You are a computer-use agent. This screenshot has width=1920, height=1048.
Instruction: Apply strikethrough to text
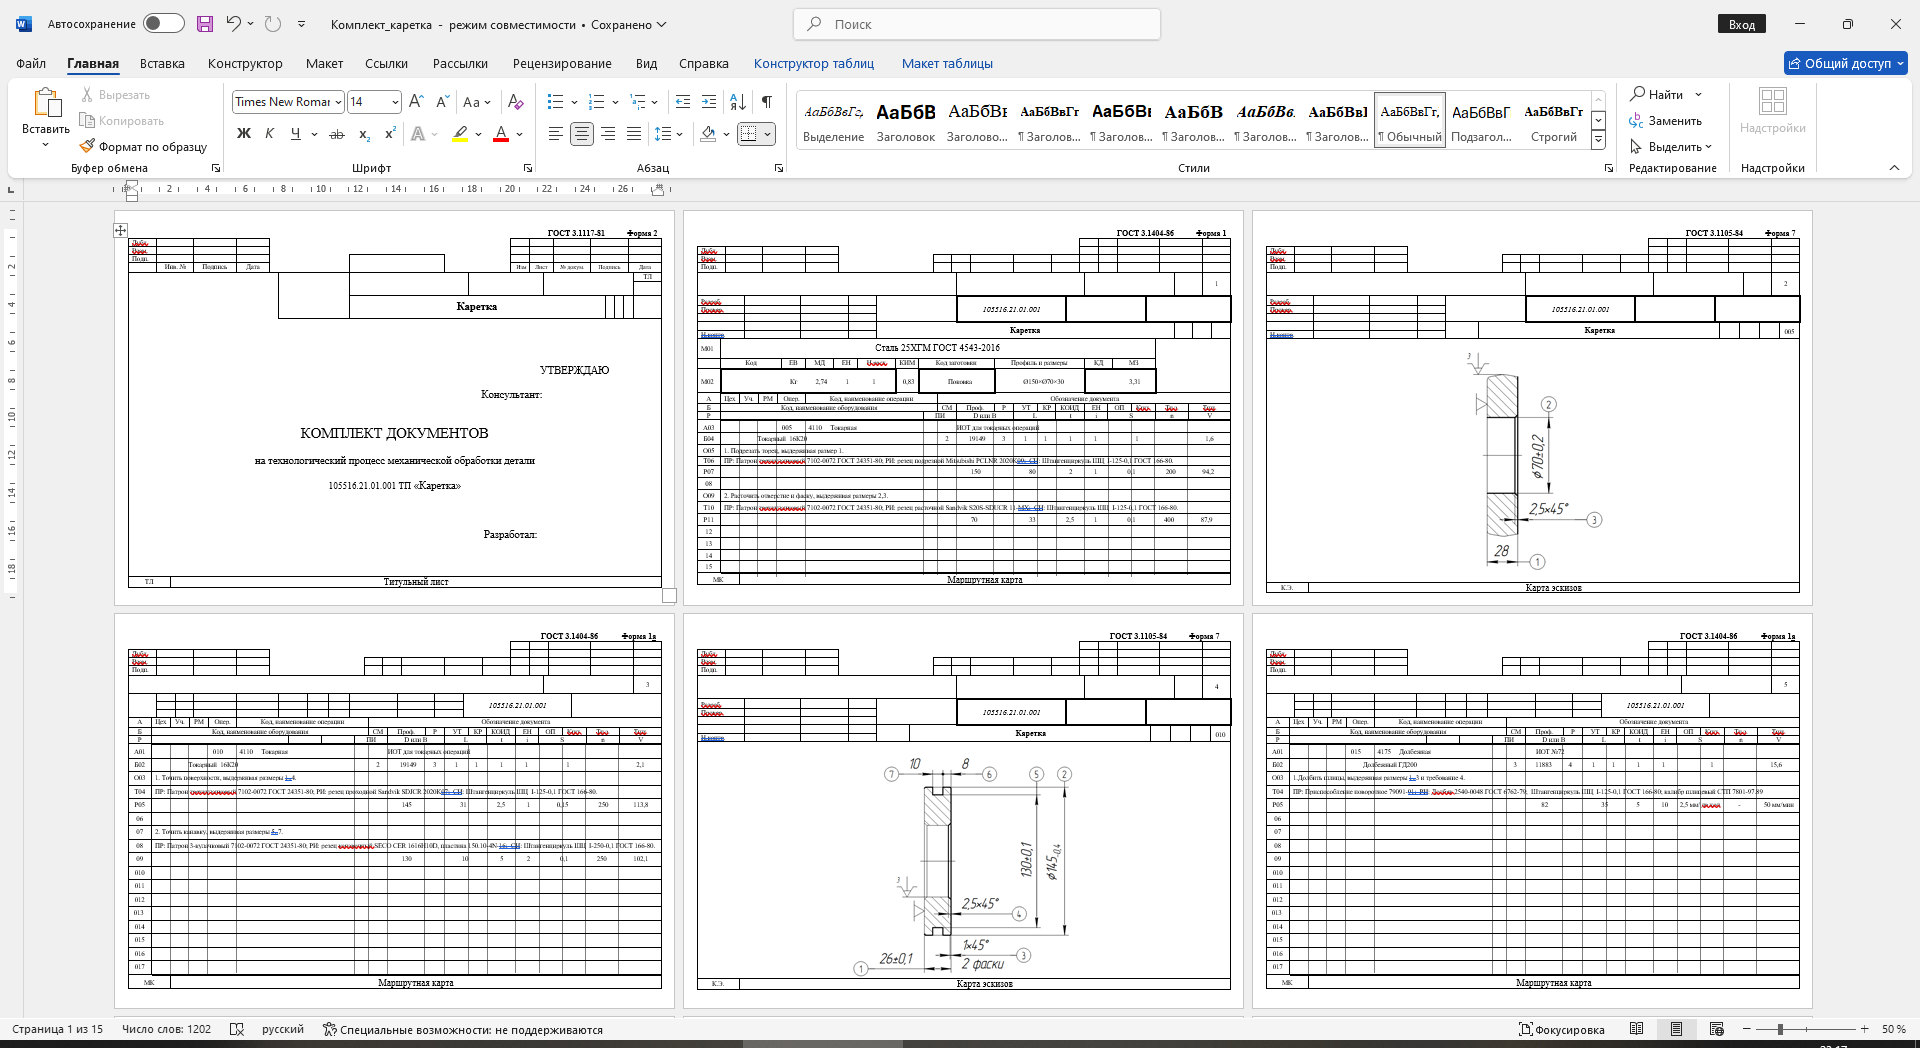[x=337, y=134]
